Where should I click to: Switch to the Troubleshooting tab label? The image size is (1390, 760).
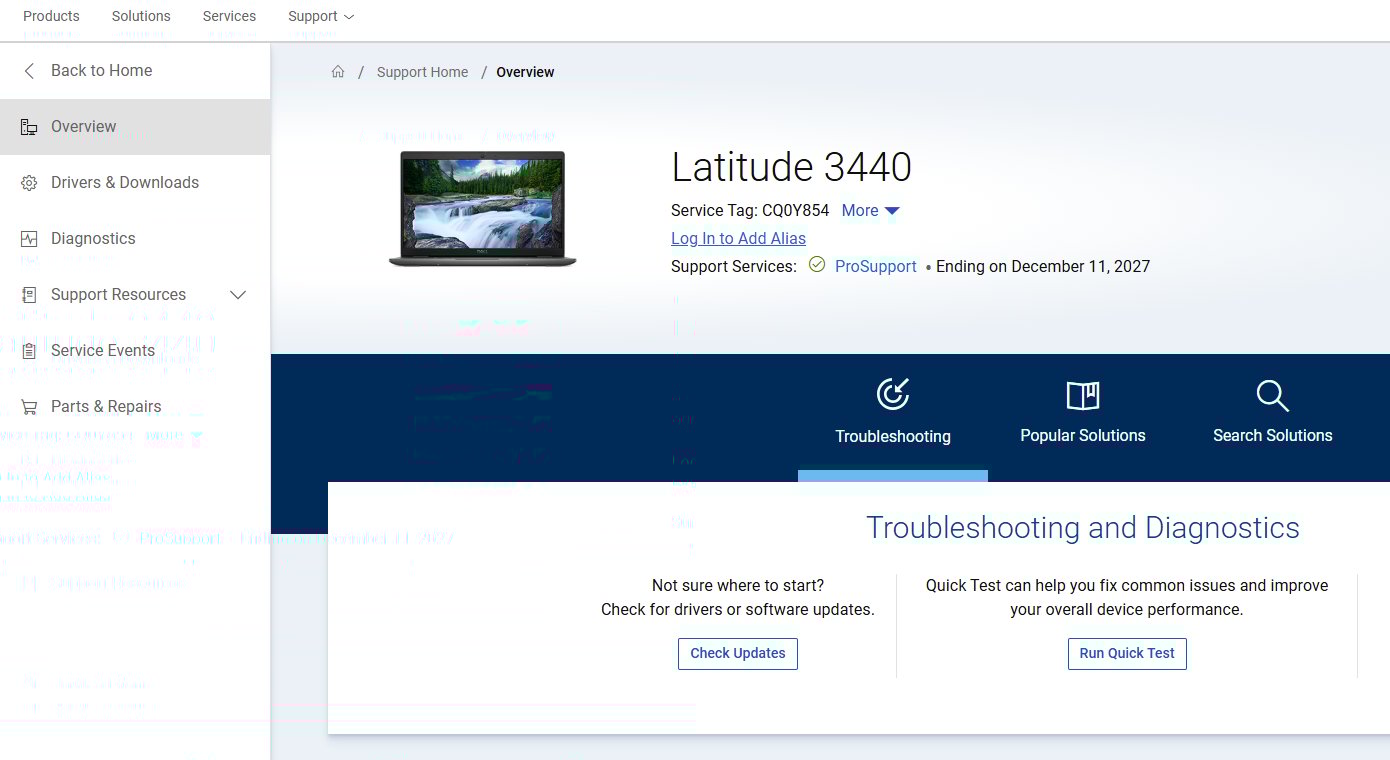coord(893,436)
